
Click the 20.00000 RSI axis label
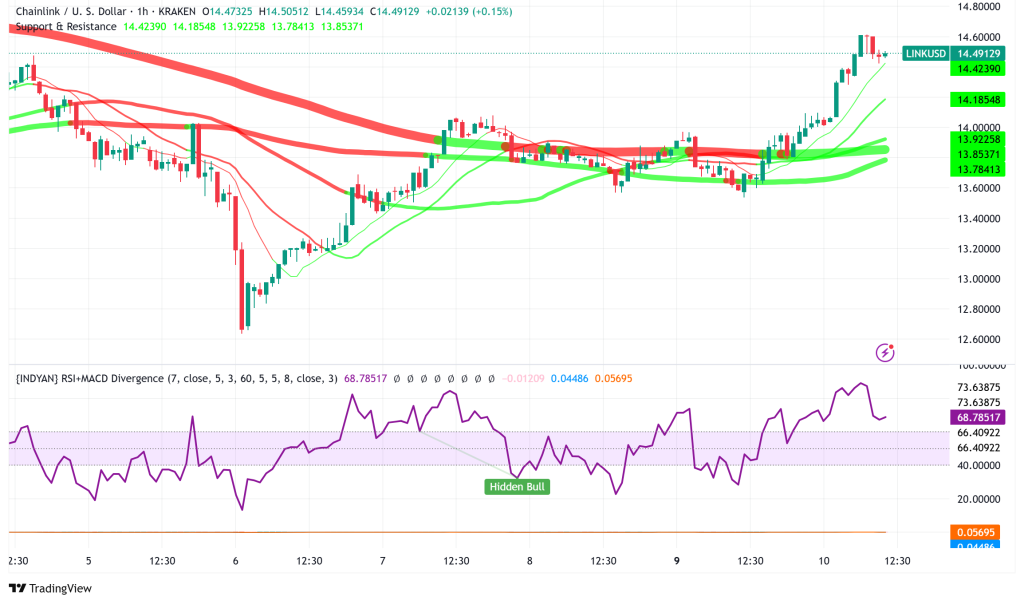coord(978,499)
